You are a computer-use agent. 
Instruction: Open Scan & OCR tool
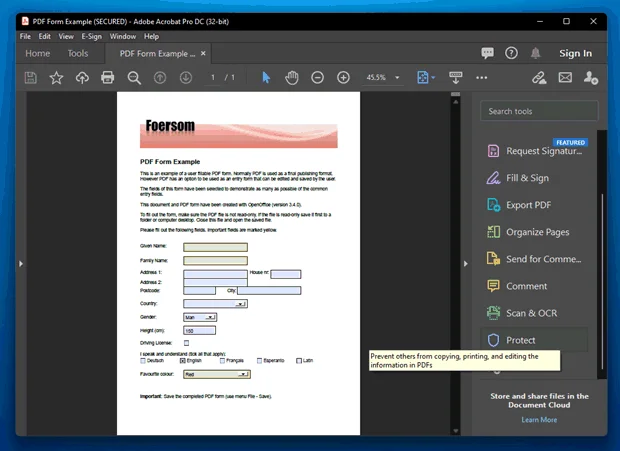point(534,313)
